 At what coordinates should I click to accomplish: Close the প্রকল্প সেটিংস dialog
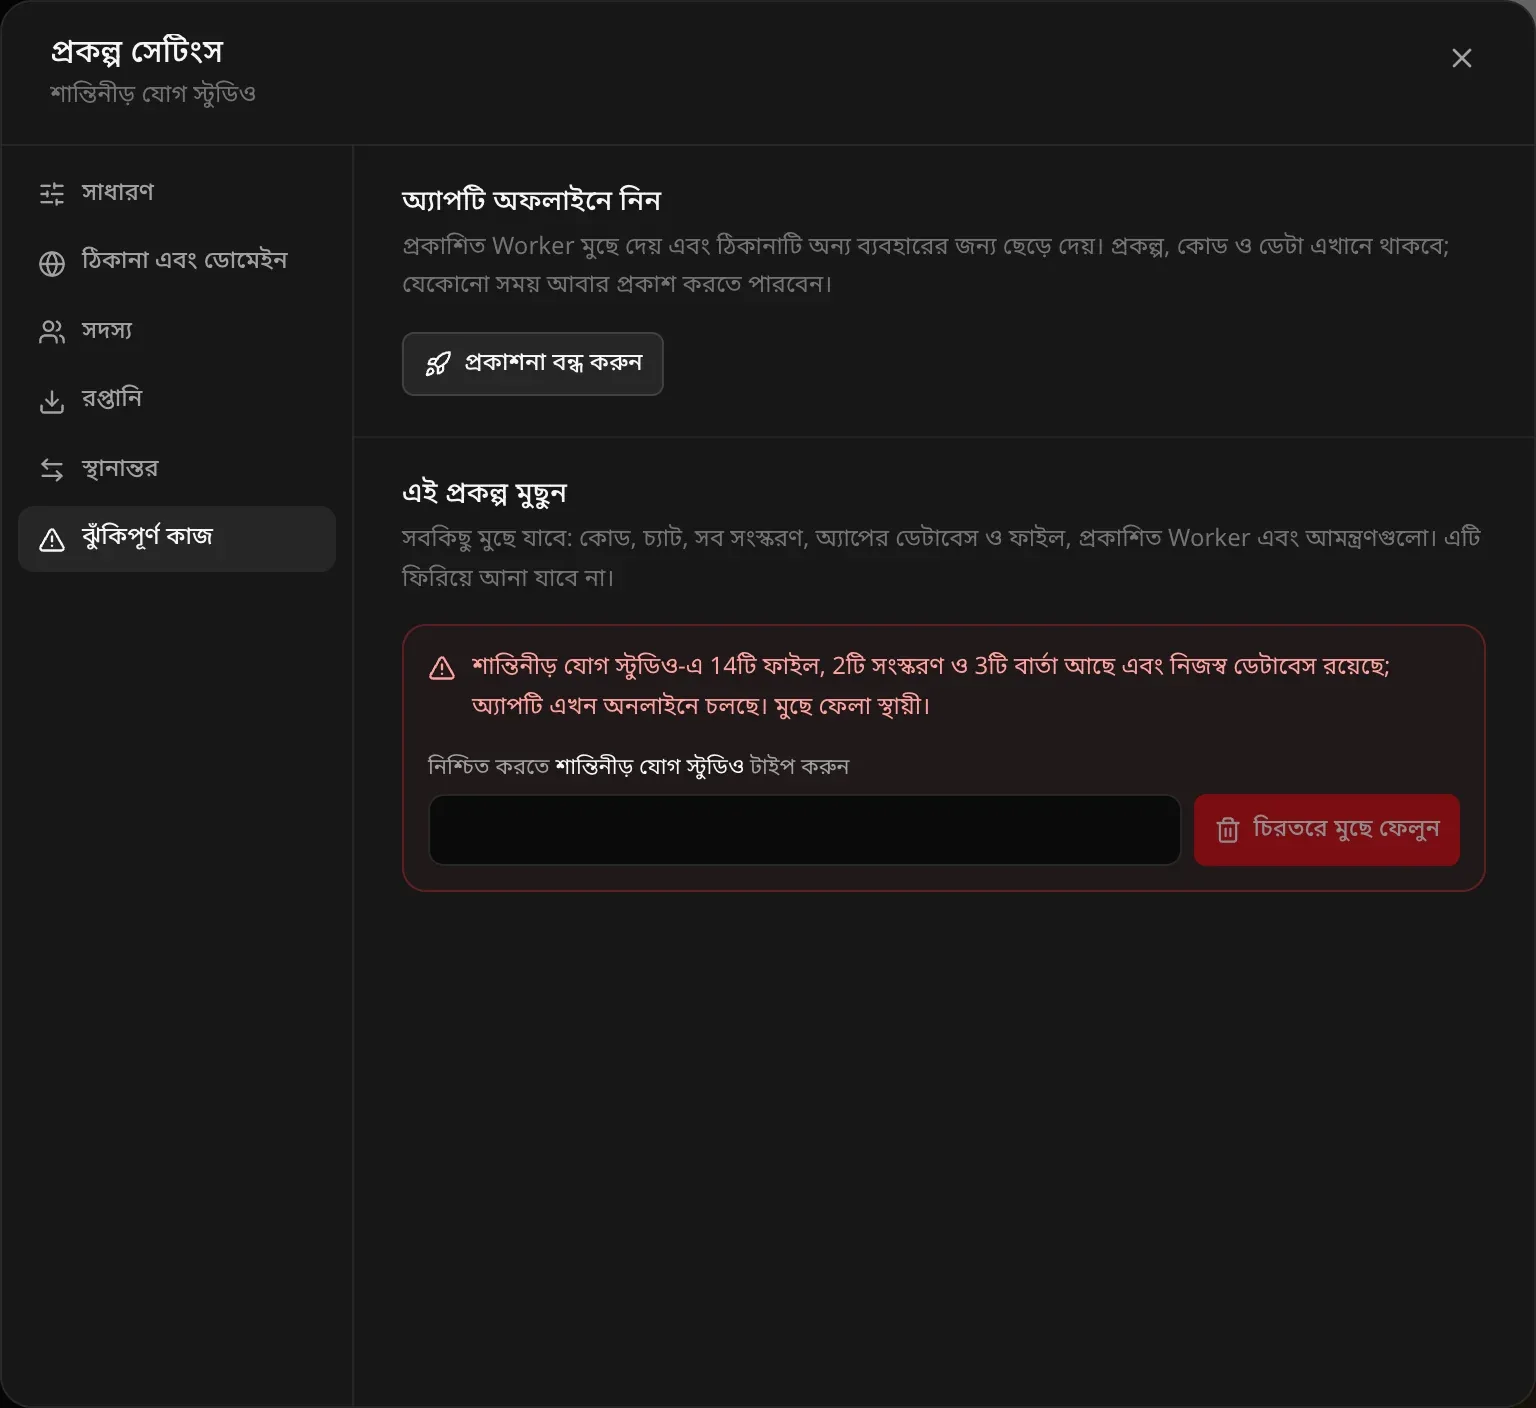coord(1461,58)
